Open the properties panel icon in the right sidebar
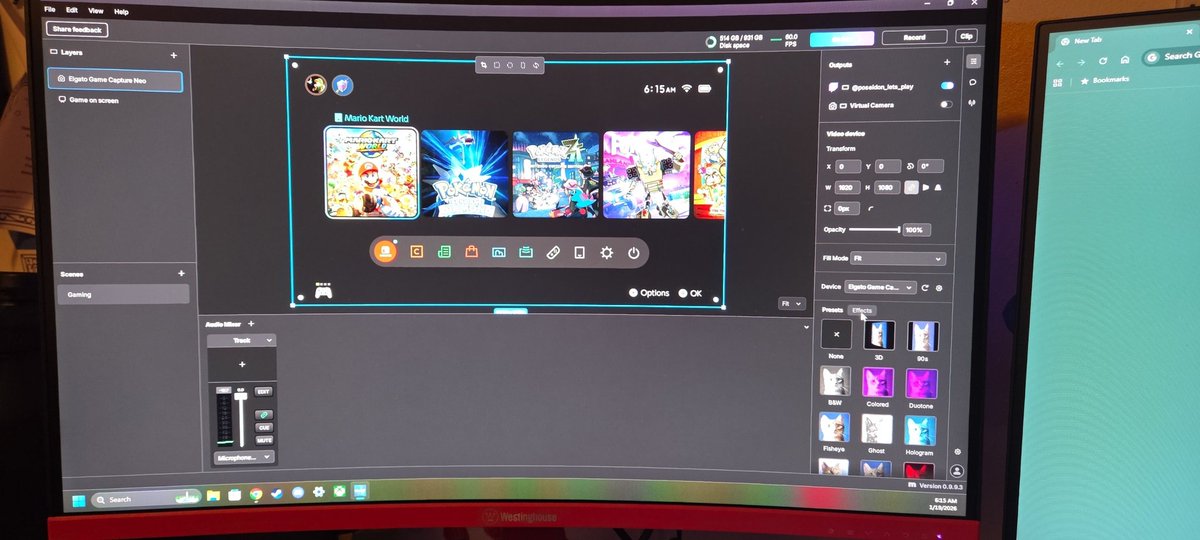Image resolution: width=1200 pixels, height=540 pixels. pos(974,61)
